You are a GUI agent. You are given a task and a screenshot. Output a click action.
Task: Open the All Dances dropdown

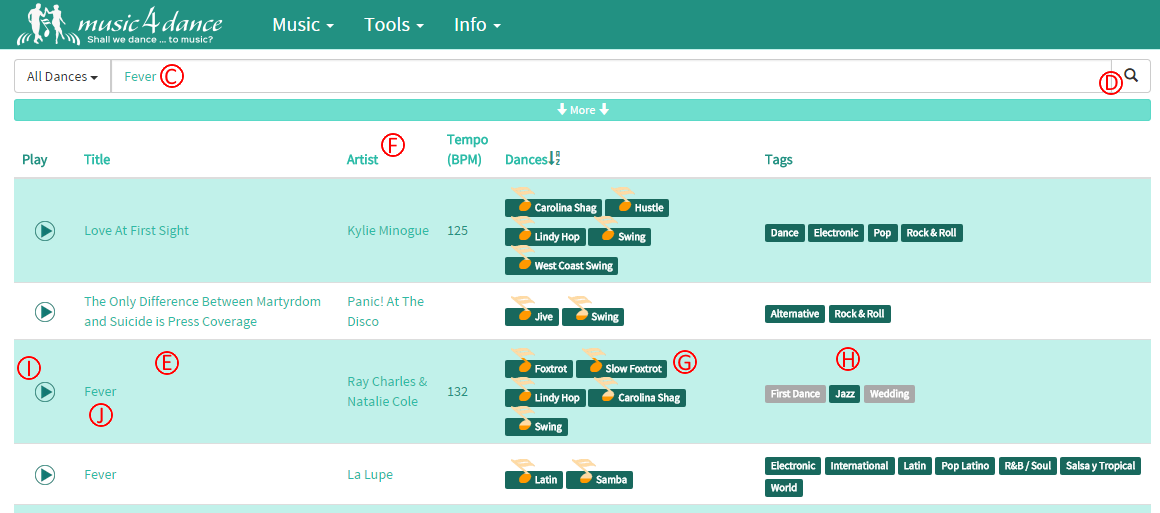tap(62, 77)
